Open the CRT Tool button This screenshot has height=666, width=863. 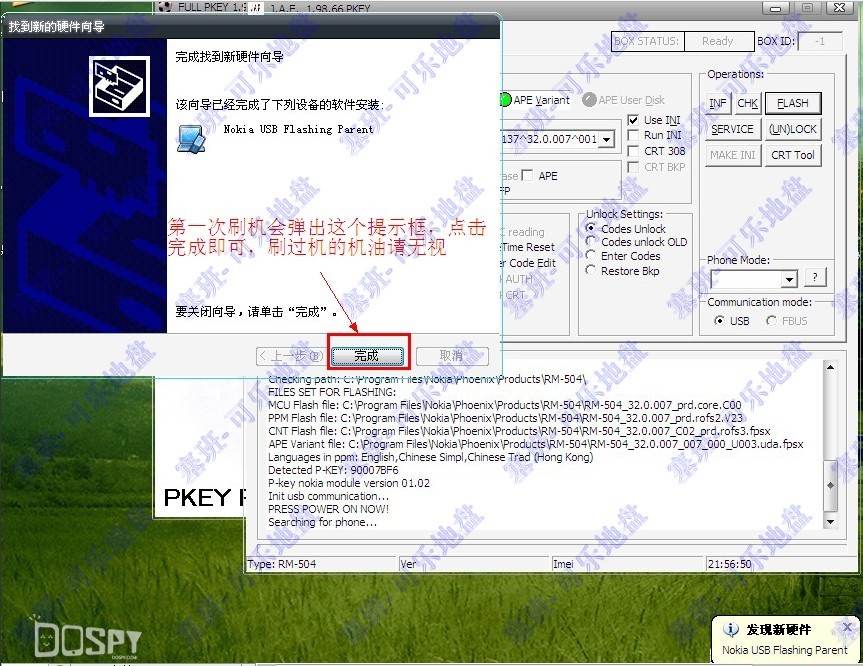(x=793, y=155)
